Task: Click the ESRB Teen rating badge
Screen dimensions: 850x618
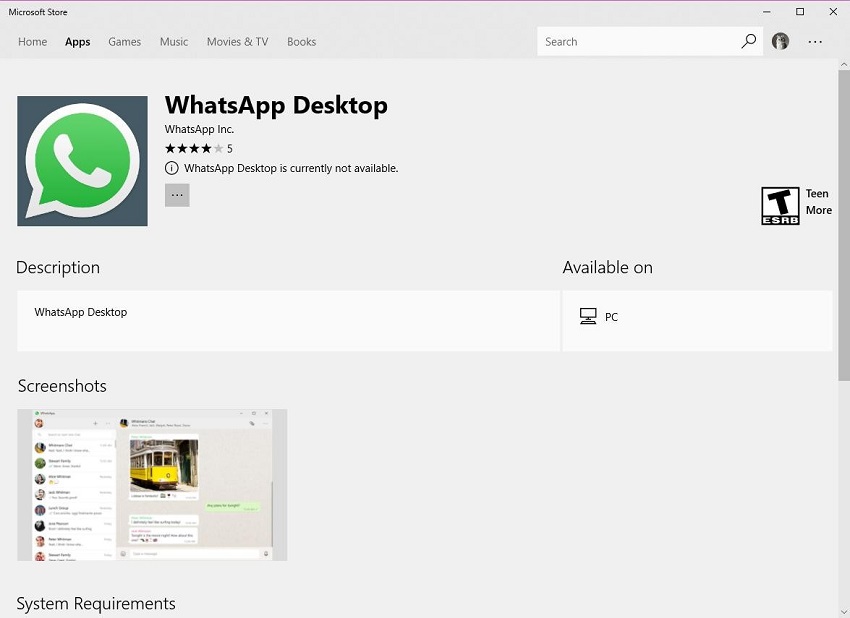Action: pos(780,206)
